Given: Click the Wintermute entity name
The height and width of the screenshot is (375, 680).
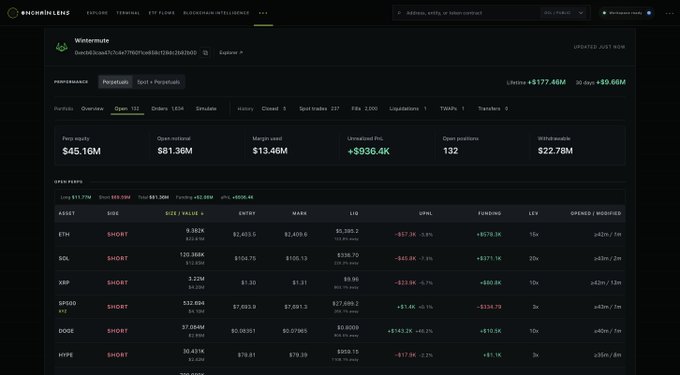Looking at the screenshot, I should (92, 40).
